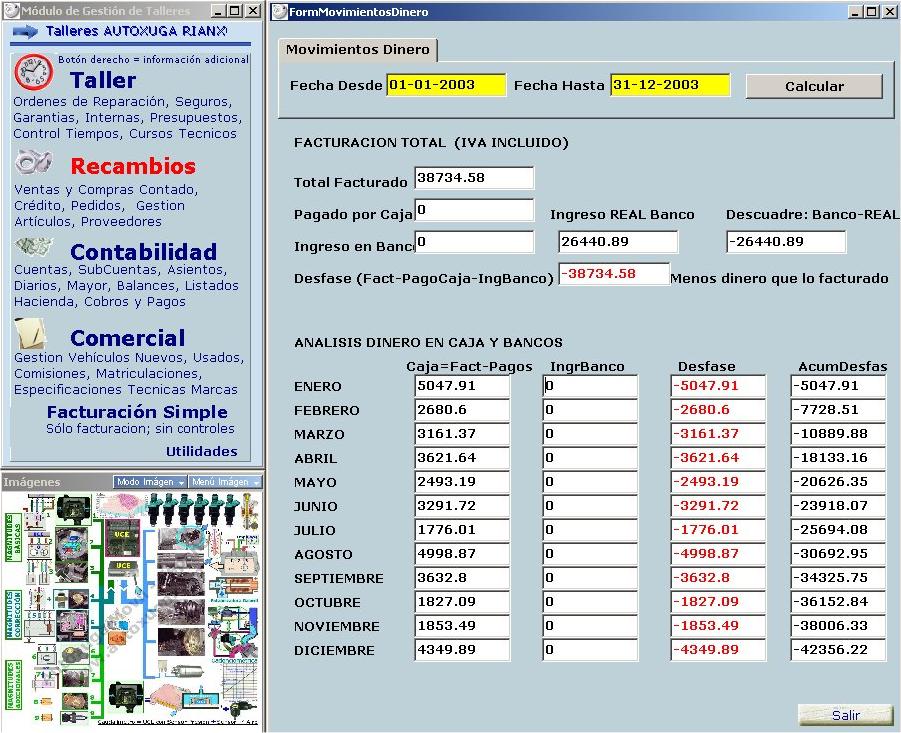This screenshot has height=733, width=901.
Task: Click the MARZO Caja field 3161.37
Action: 462,434
